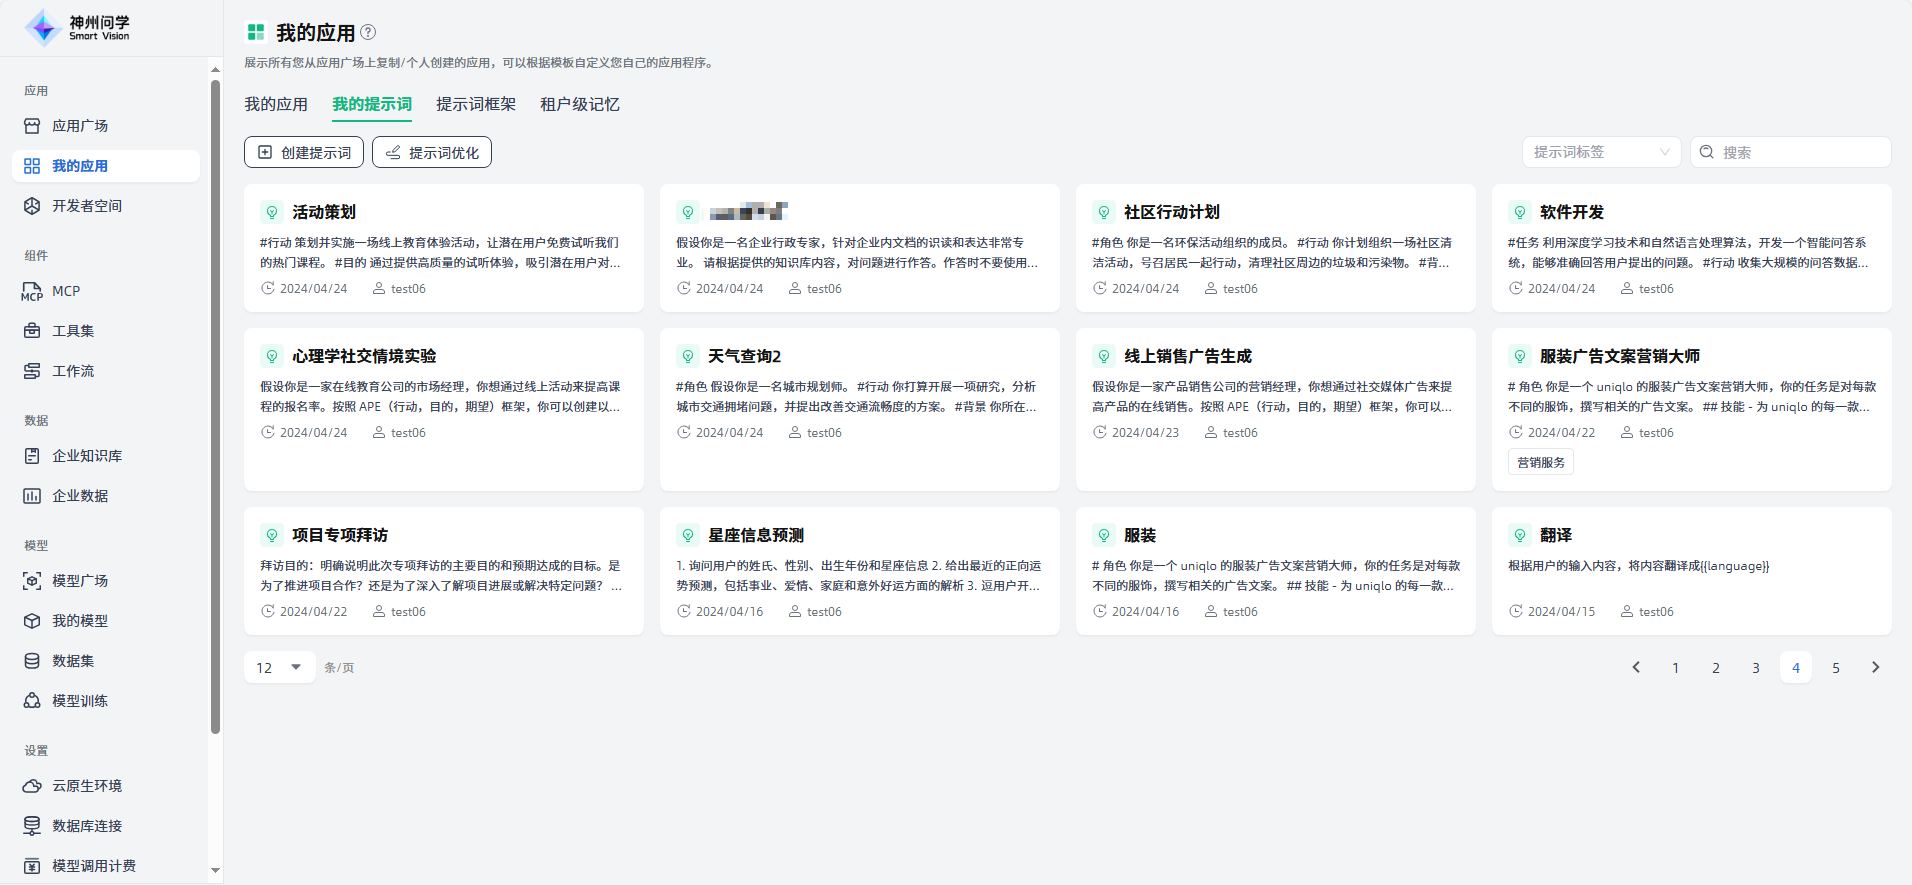Image resolution: width=1912 pixels, height=885 pixels.
Task: Open 工作流 in the sidebar
Action: click(73, 371)
